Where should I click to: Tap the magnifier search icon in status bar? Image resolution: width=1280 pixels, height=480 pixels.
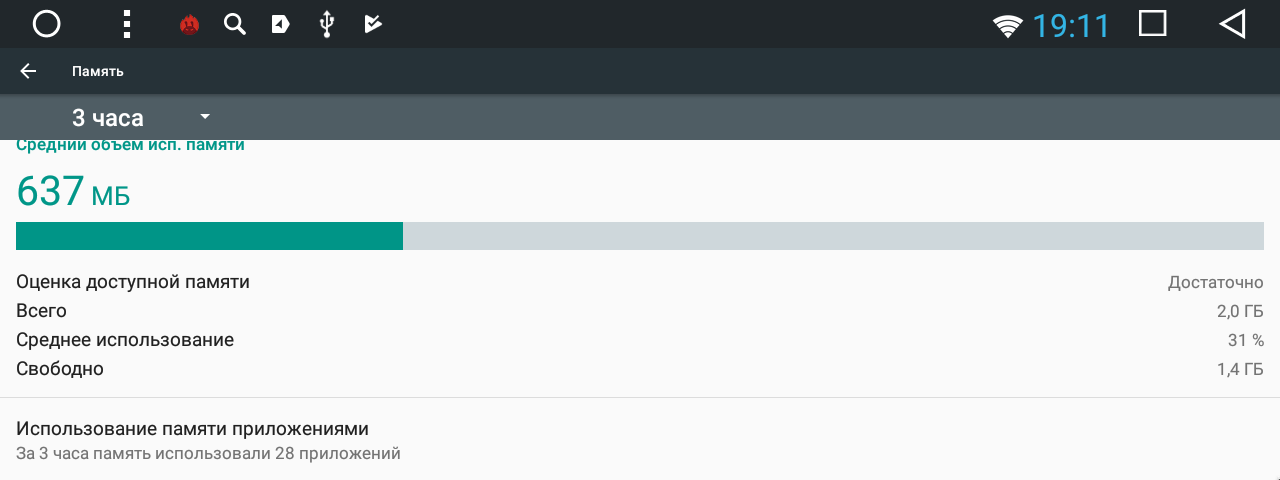[235, 24]
